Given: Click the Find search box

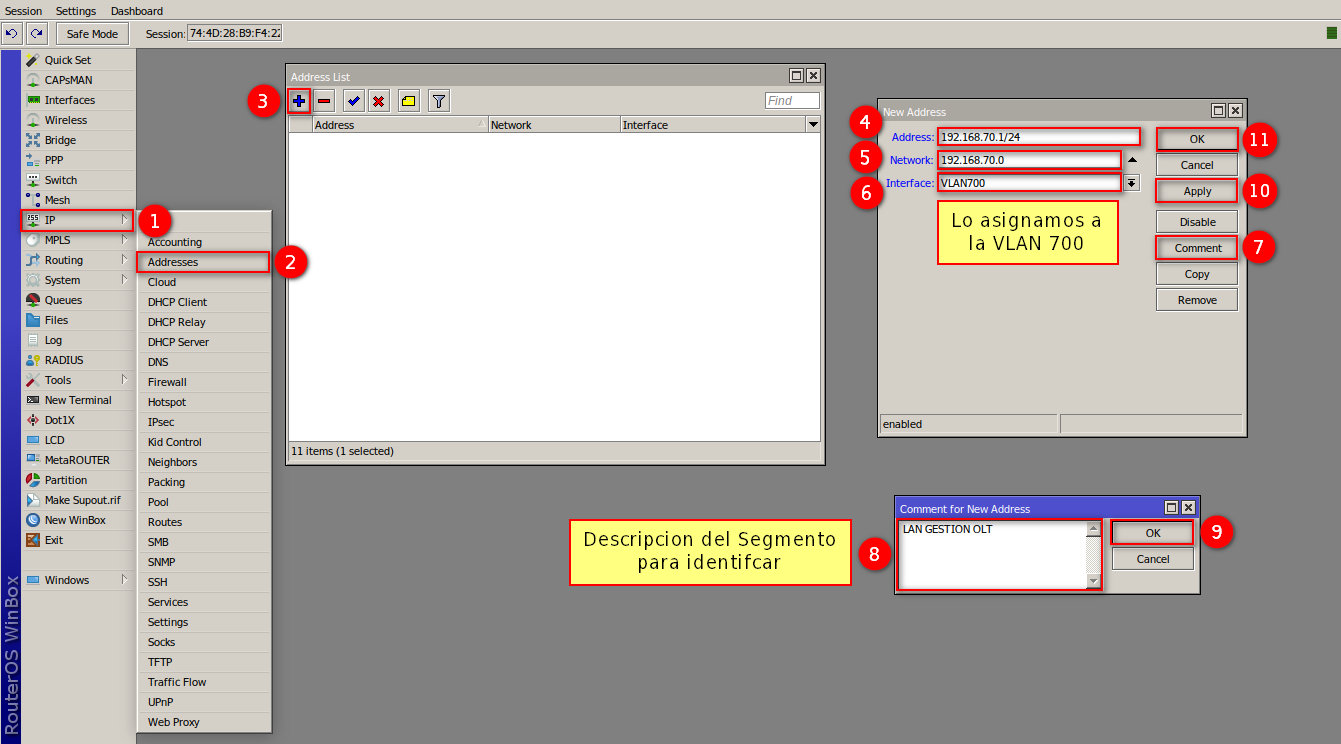Looking at the screenshot, I should pos(792,101).
